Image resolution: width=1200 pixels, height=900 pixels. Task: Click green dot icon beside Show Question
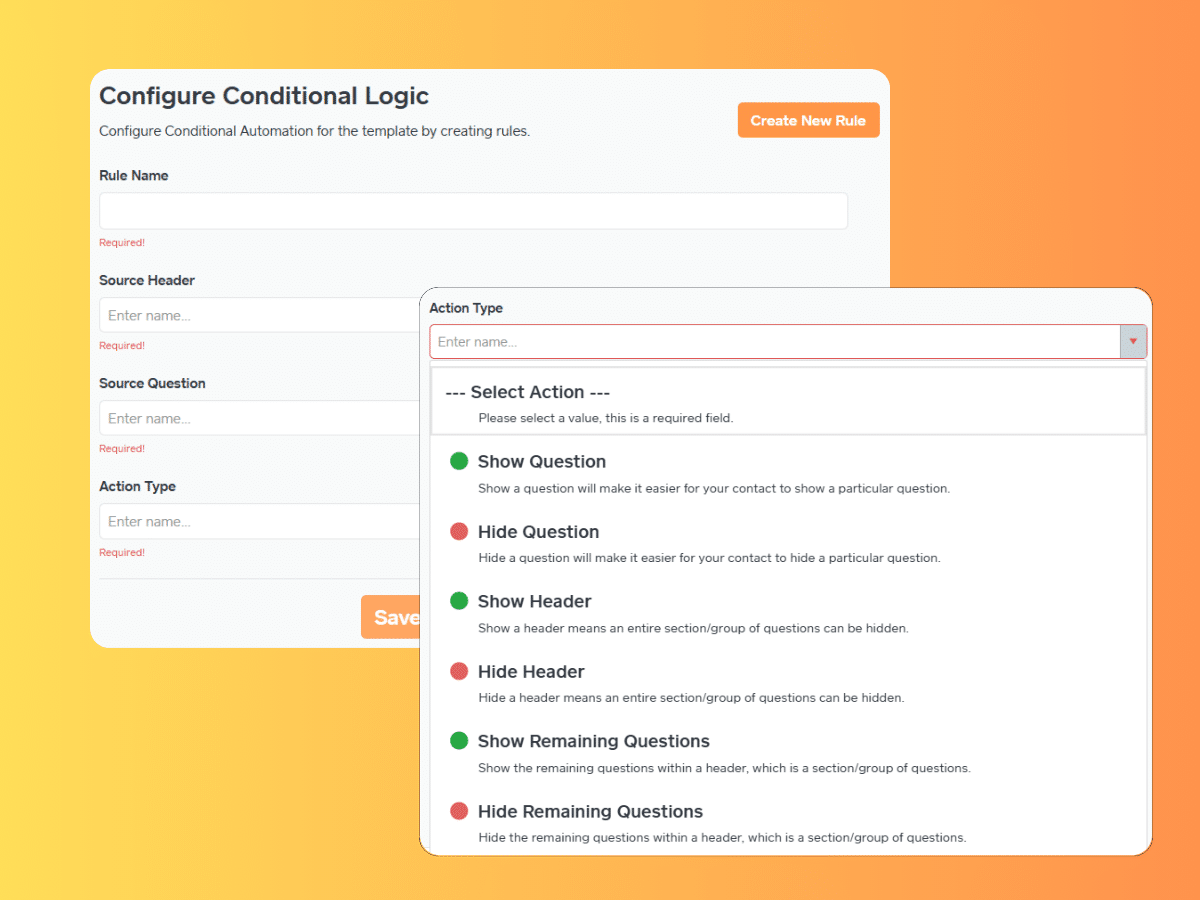[459, 461]
